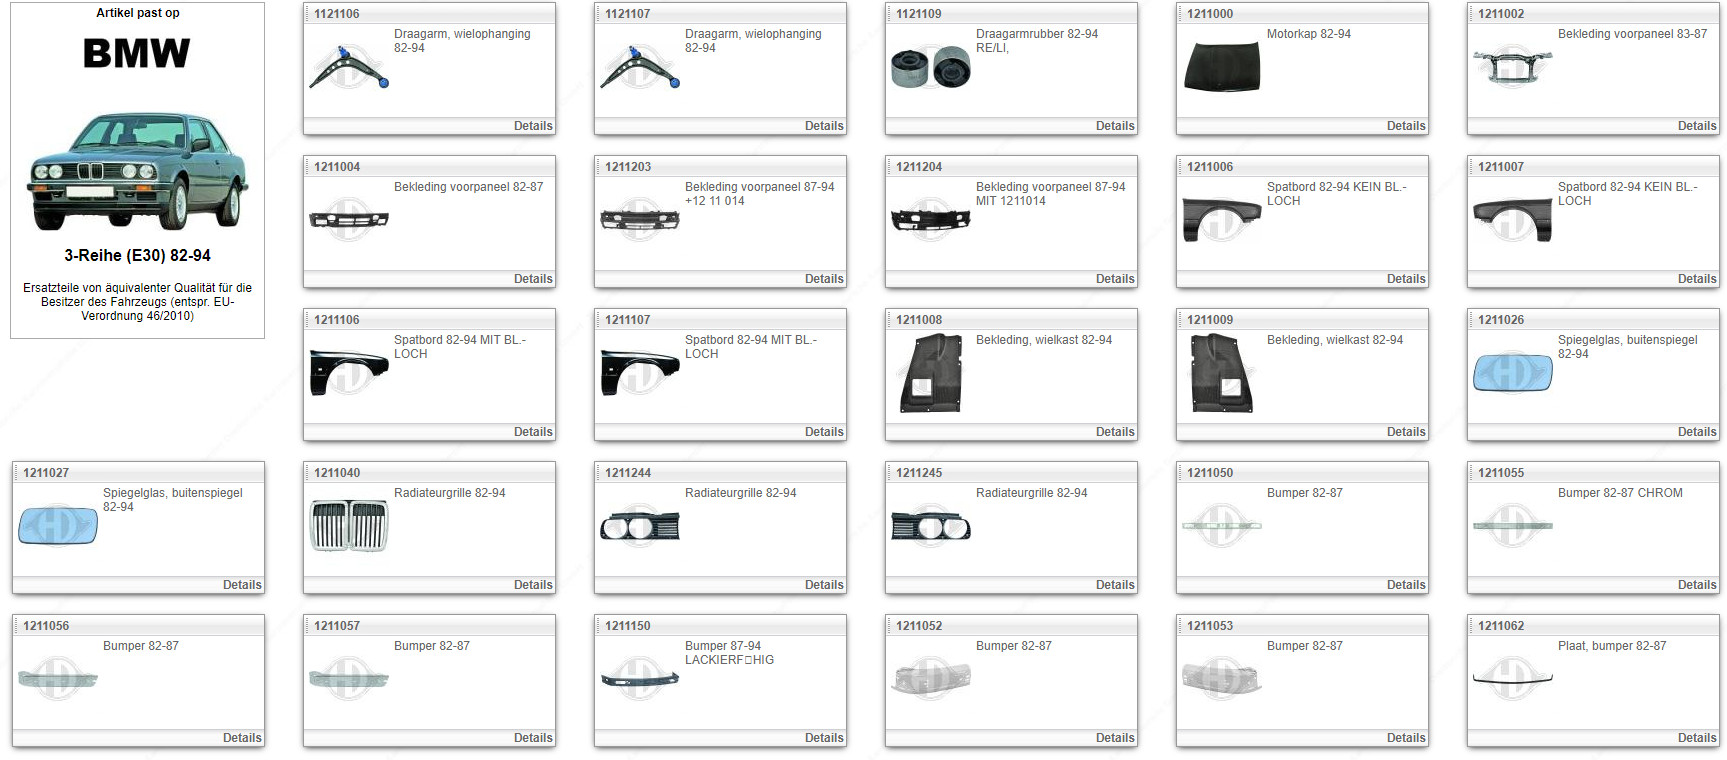Click the BMW brand heading
The image size is (1727, 760).
[137, 53]
